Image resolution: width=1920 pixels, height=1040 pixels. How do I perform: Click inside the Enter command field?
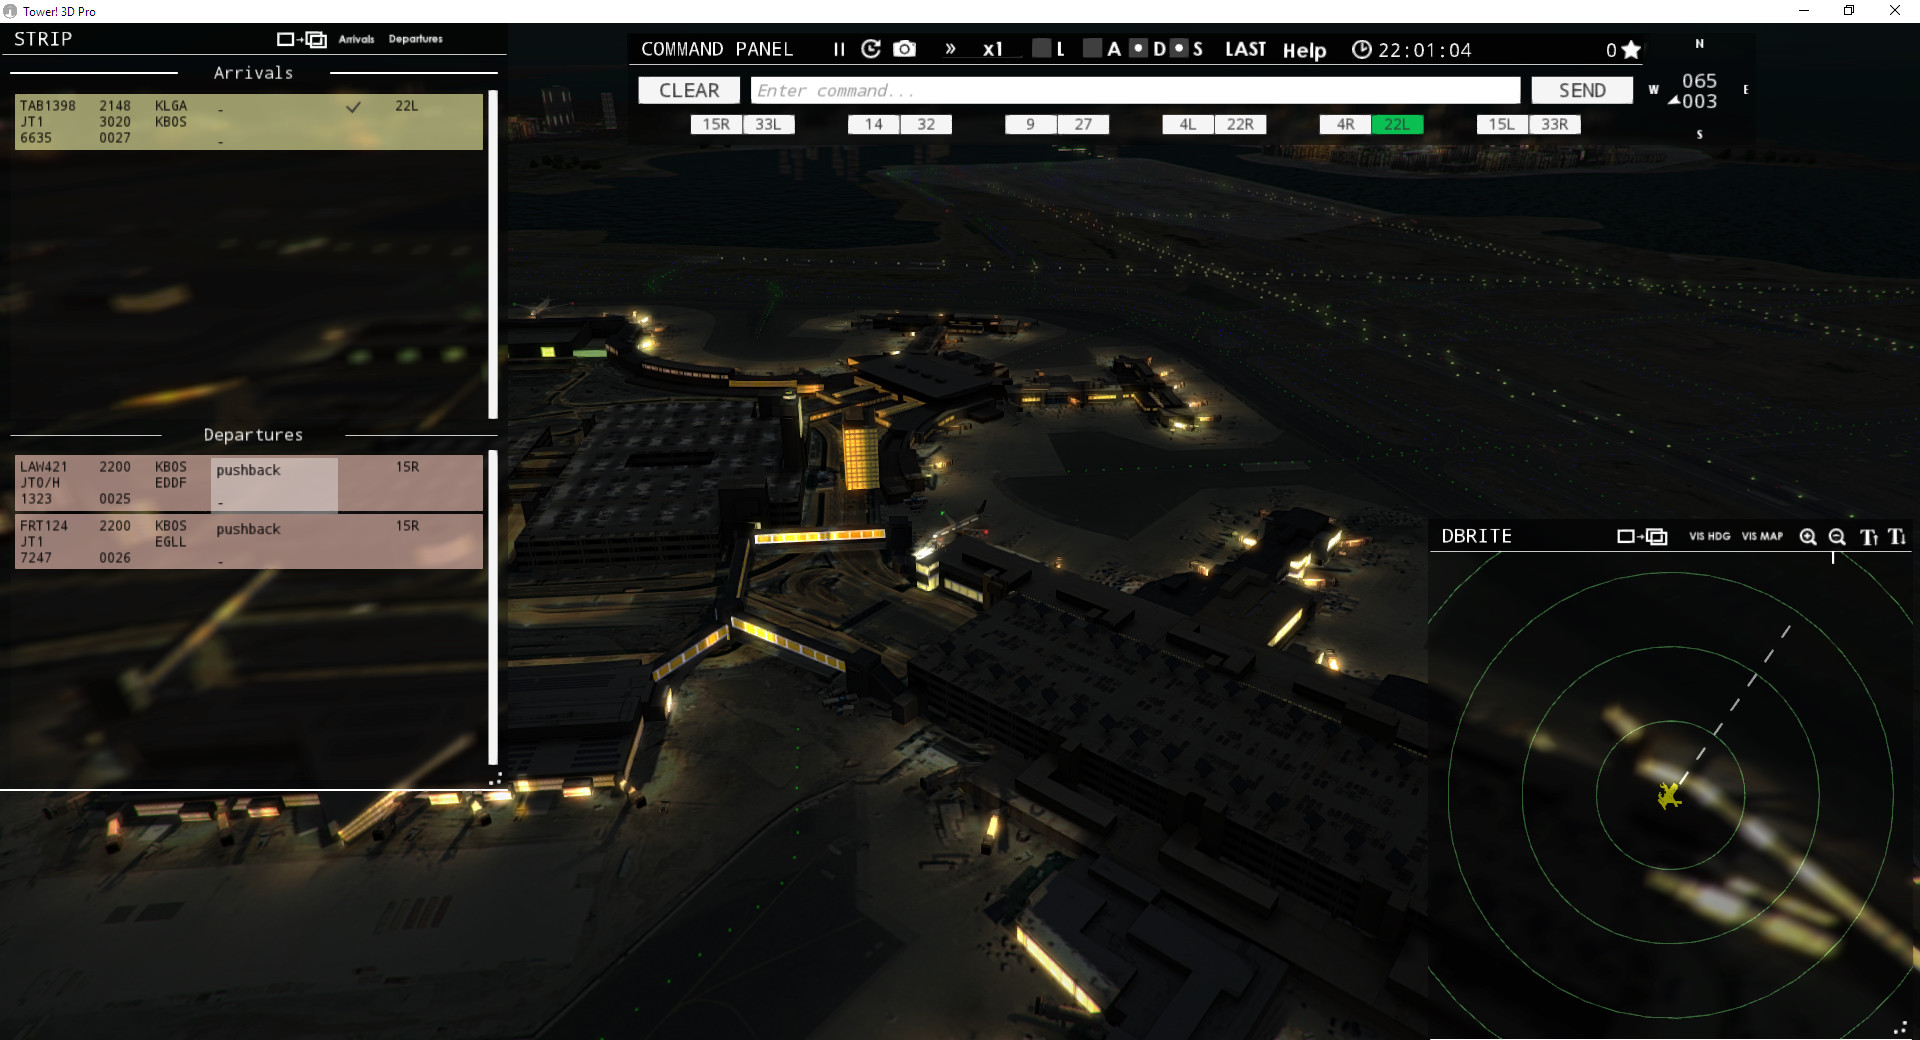[x=1135, y=90]
